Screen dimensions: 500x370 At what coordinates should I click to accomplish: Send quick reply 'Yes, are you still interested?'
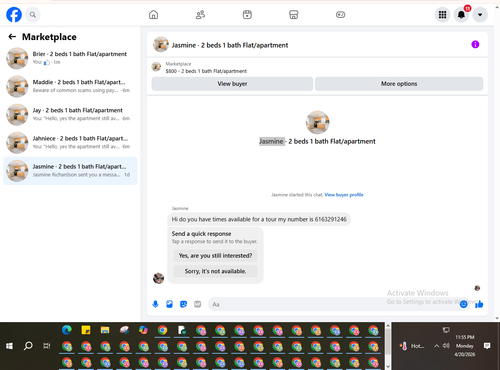[215, 256]
